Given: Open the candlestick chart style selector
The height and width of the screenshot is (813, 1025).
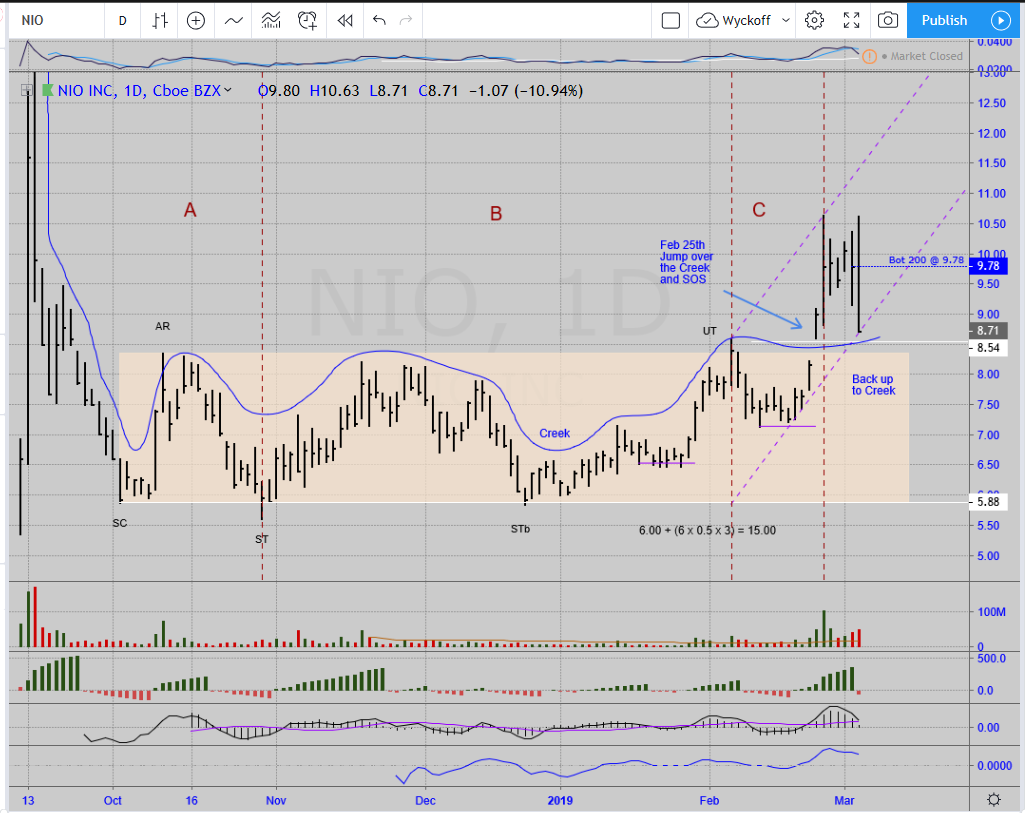Looking at the screenshot, I should pyautogui.click(x=160, y=20).
